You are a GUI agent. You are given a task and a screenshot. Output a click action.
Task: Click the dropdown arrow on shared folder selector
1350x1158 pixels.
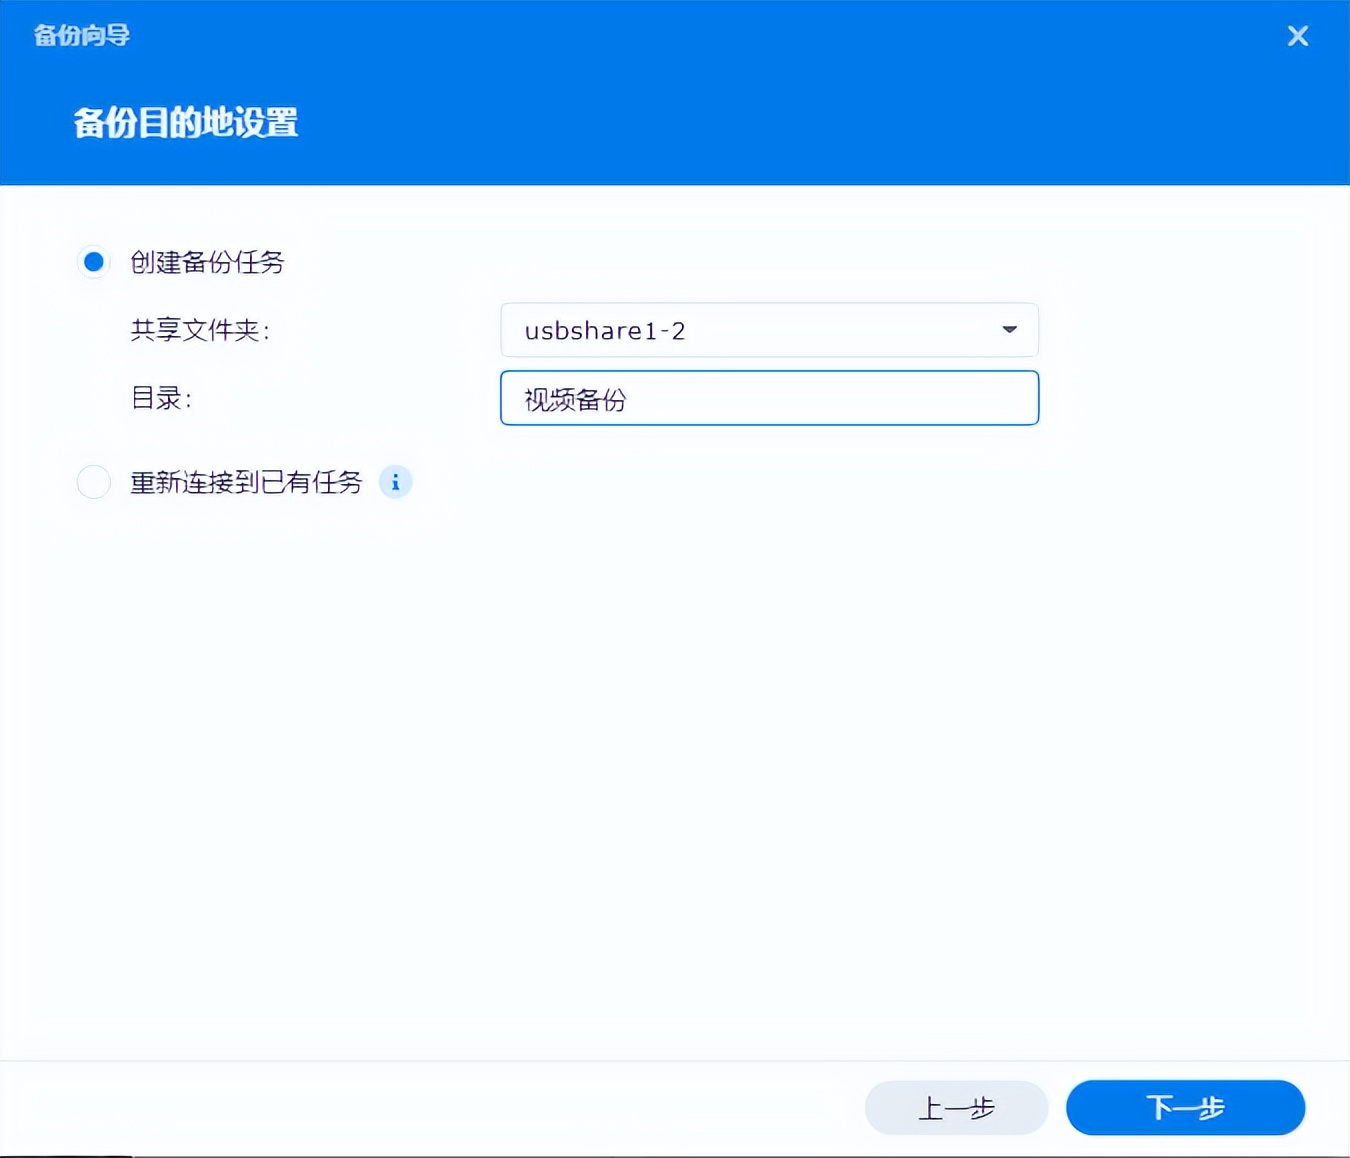[1010, 330]
